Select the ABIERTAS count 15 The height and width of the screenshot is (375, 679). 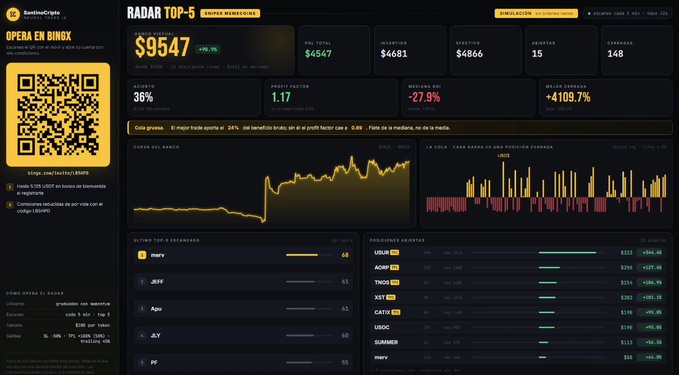[537, 54]
